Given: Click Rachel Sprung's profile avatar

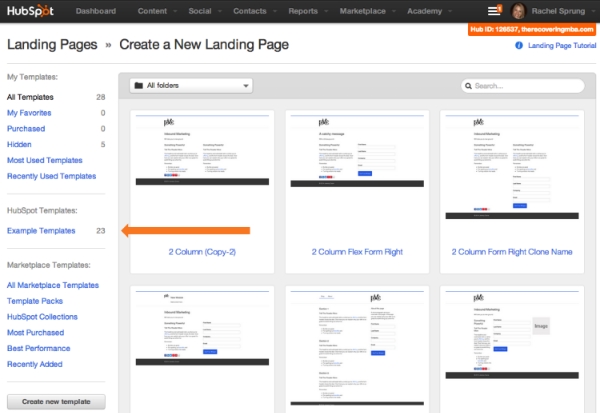Looking at the screenshot, I should point(519,11).
